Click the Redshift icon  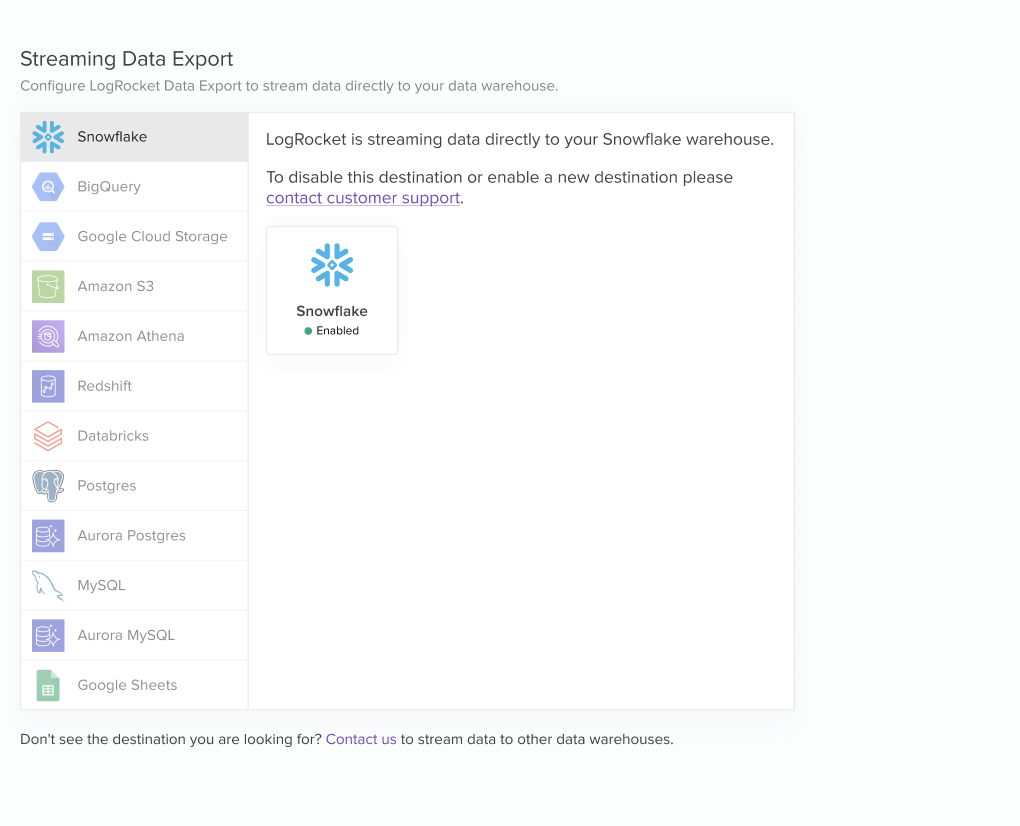coord(48,386)
